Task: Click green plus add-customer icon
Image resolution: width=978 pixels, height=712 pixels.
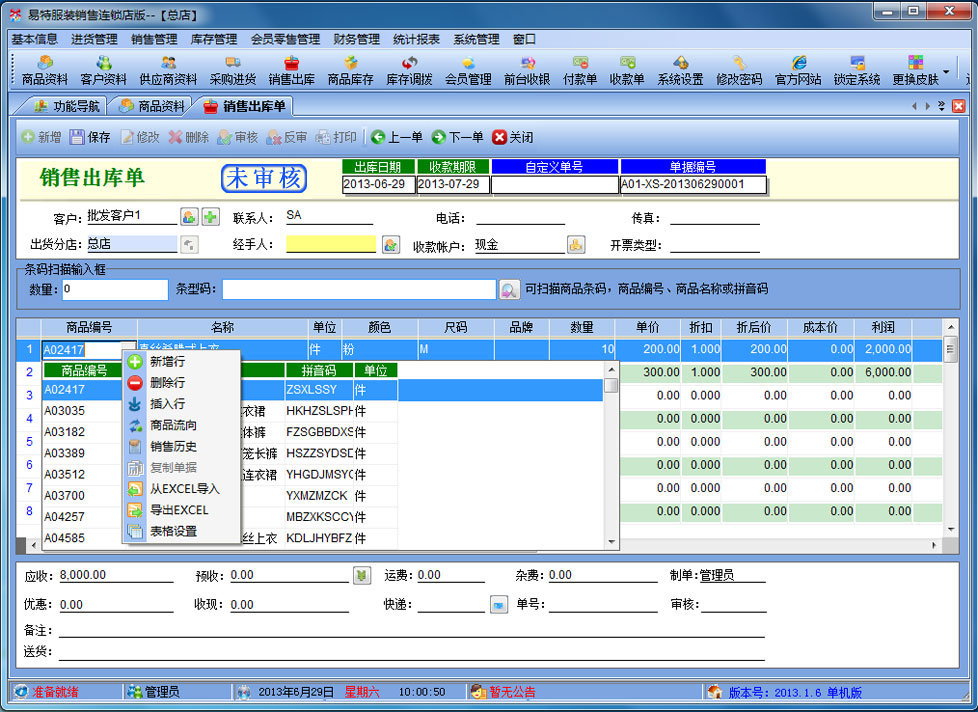Action: 210,217
